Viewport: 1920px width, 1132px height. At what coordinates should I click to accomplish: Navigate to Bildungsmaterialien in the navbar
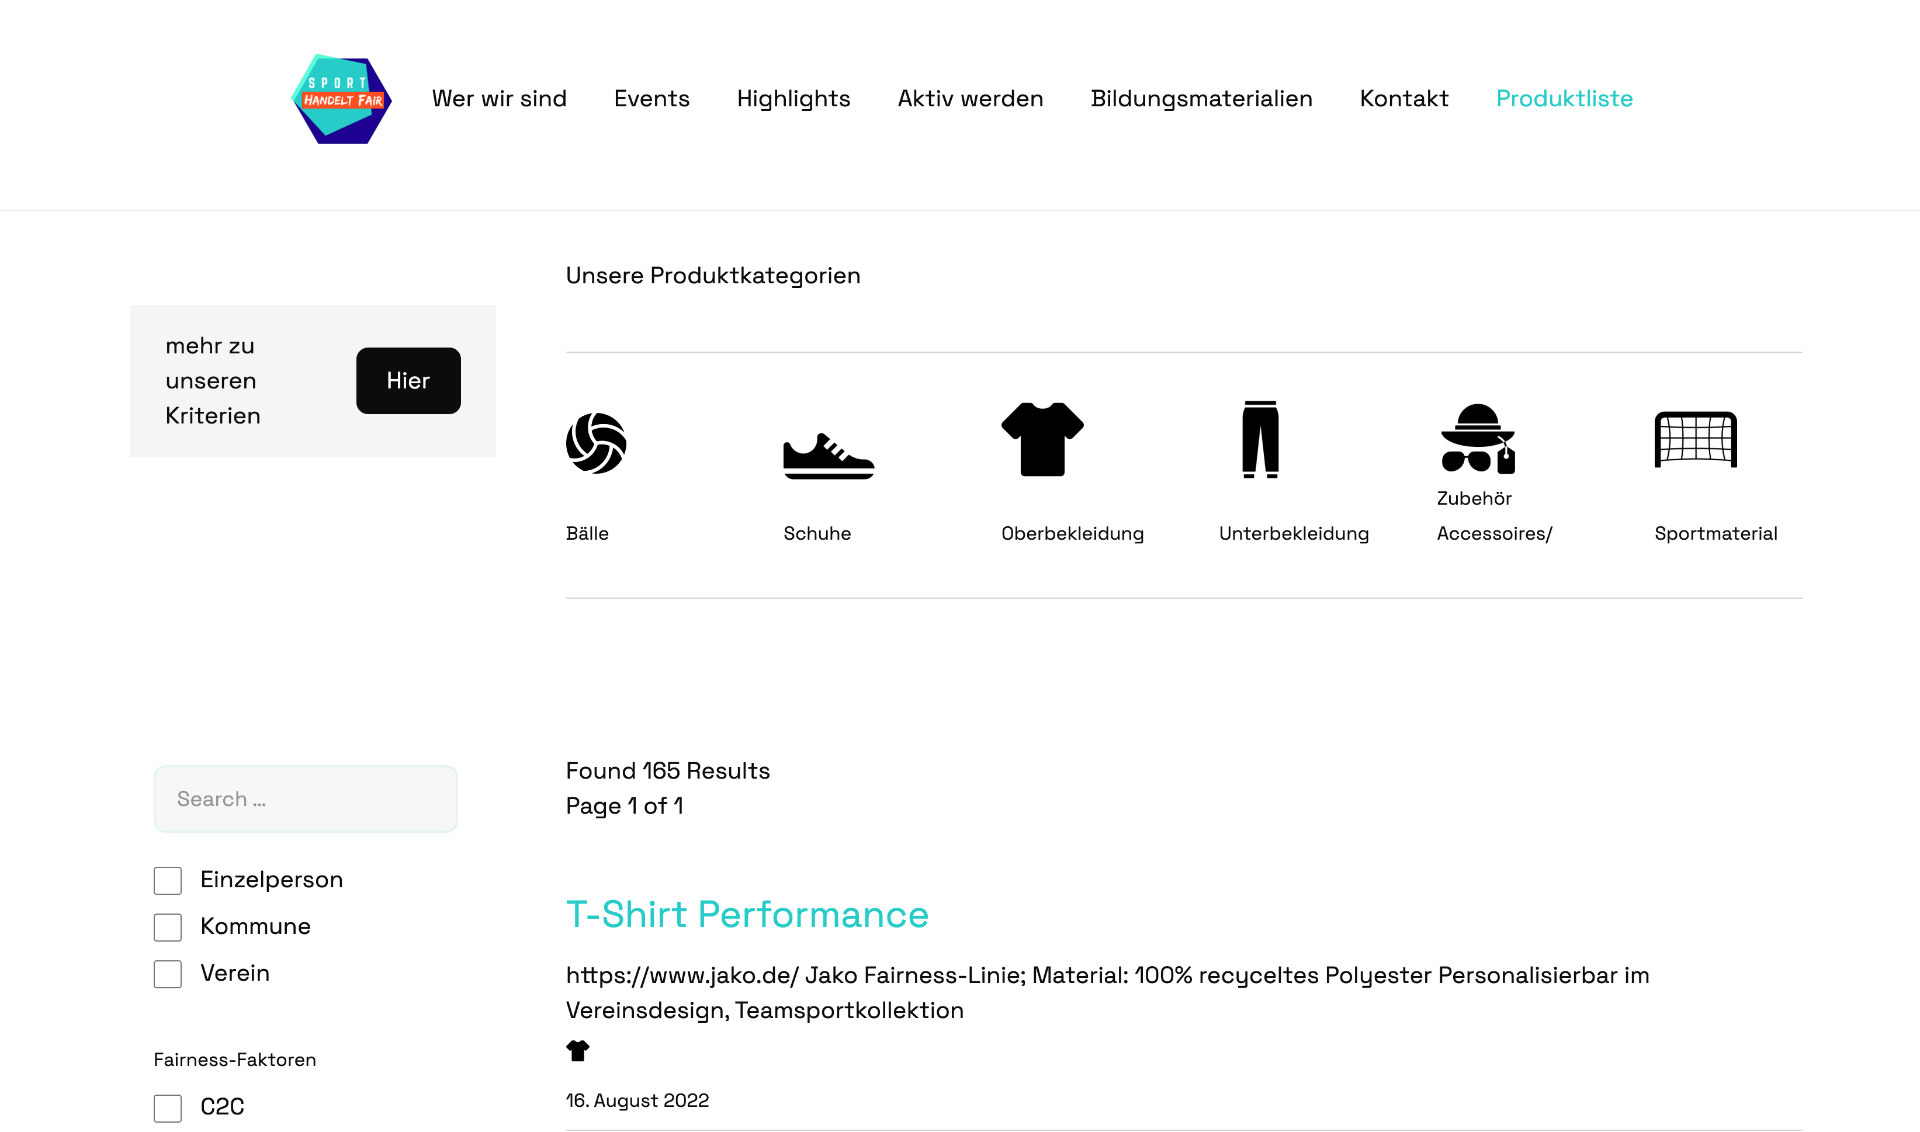pyautogui.click(x=1201, y=99)
